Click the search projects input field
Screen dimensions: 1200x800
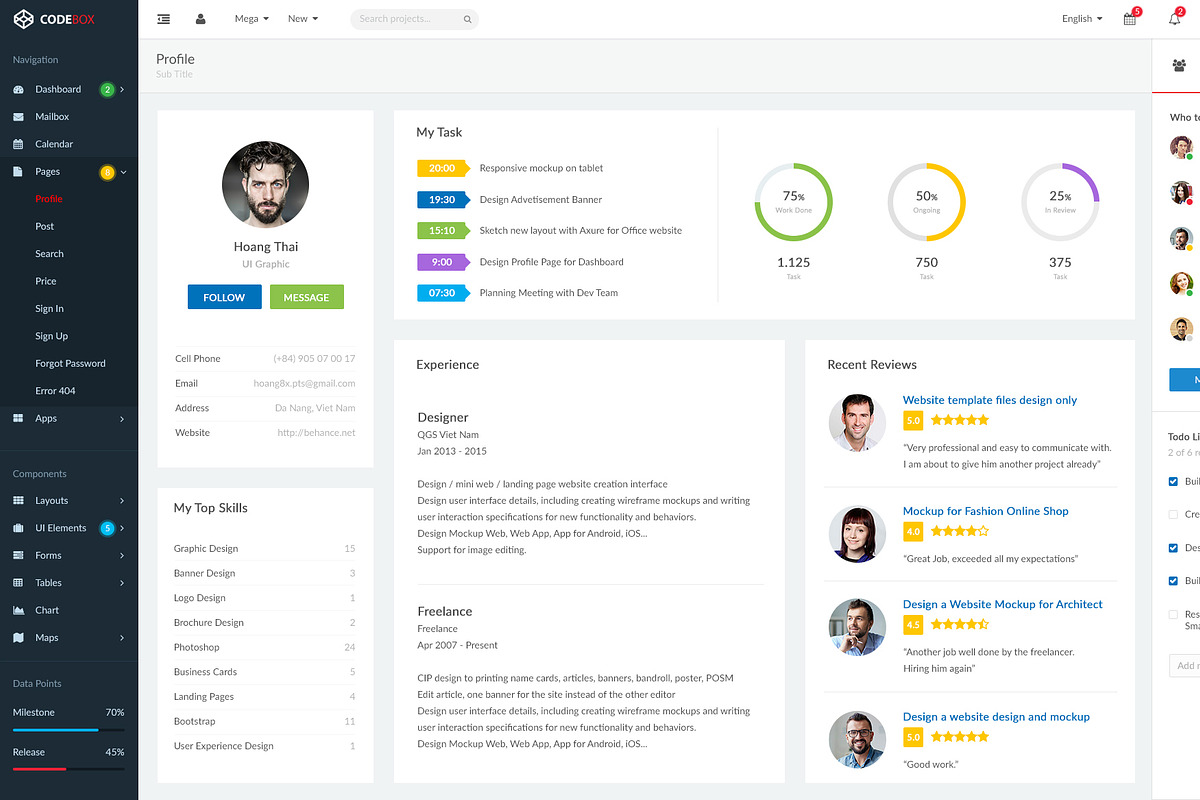click(x=414, y=18)
